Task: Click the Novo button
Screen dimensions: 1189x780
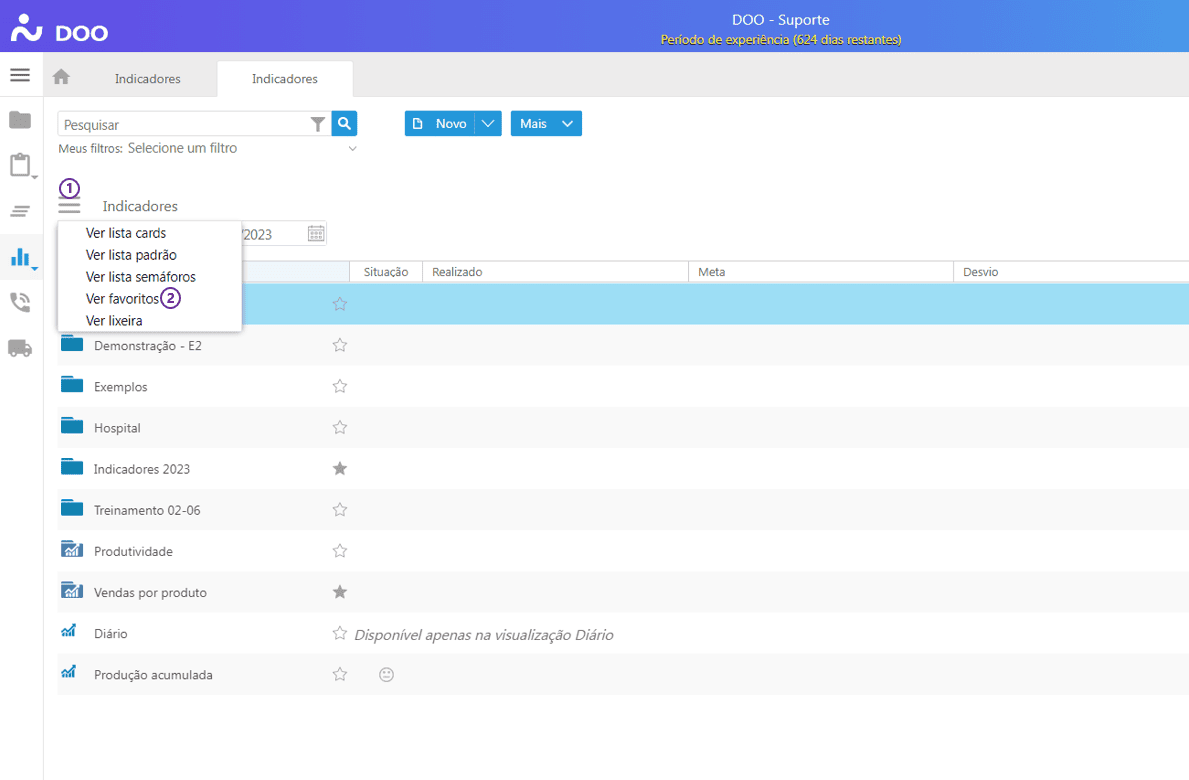Action: 440,123
